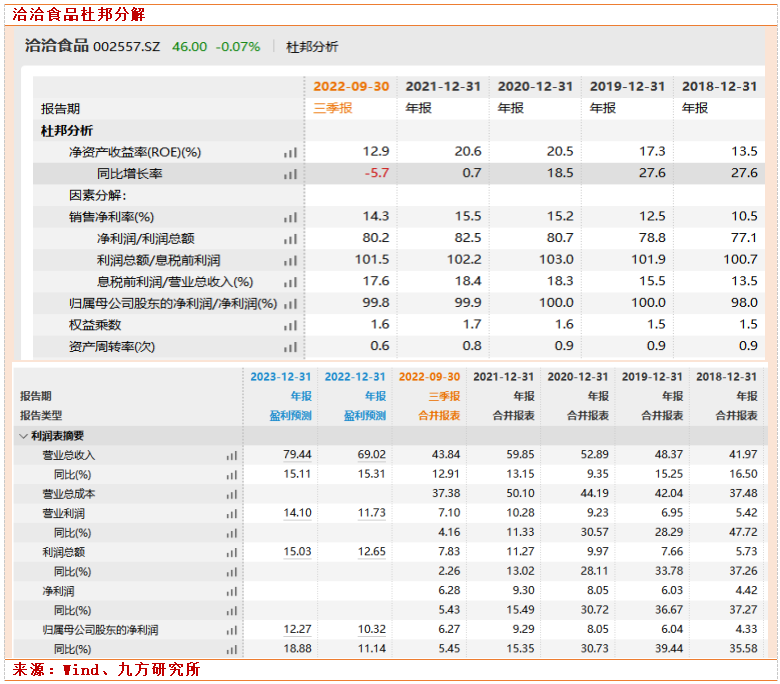
Task: Show trend chart for 权益乘数 row
Action: (290, 325)
